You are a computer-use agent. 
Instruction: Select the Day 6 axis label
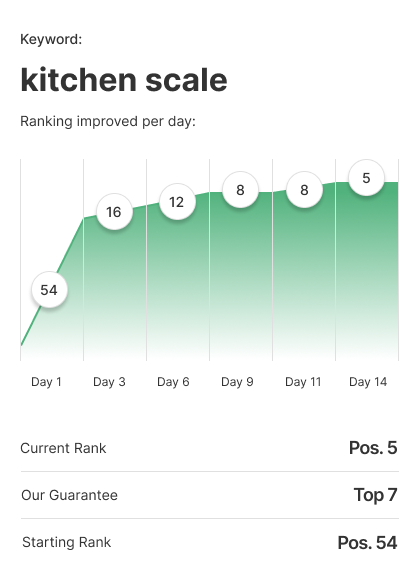(173, 382)
